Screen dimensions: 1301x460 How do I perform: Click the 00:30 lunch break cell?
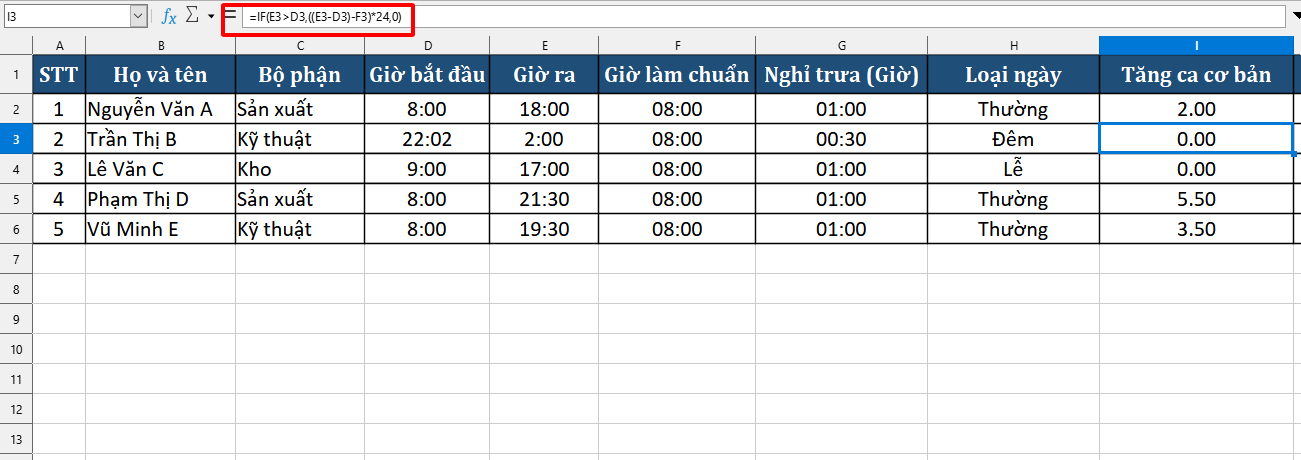841,139
